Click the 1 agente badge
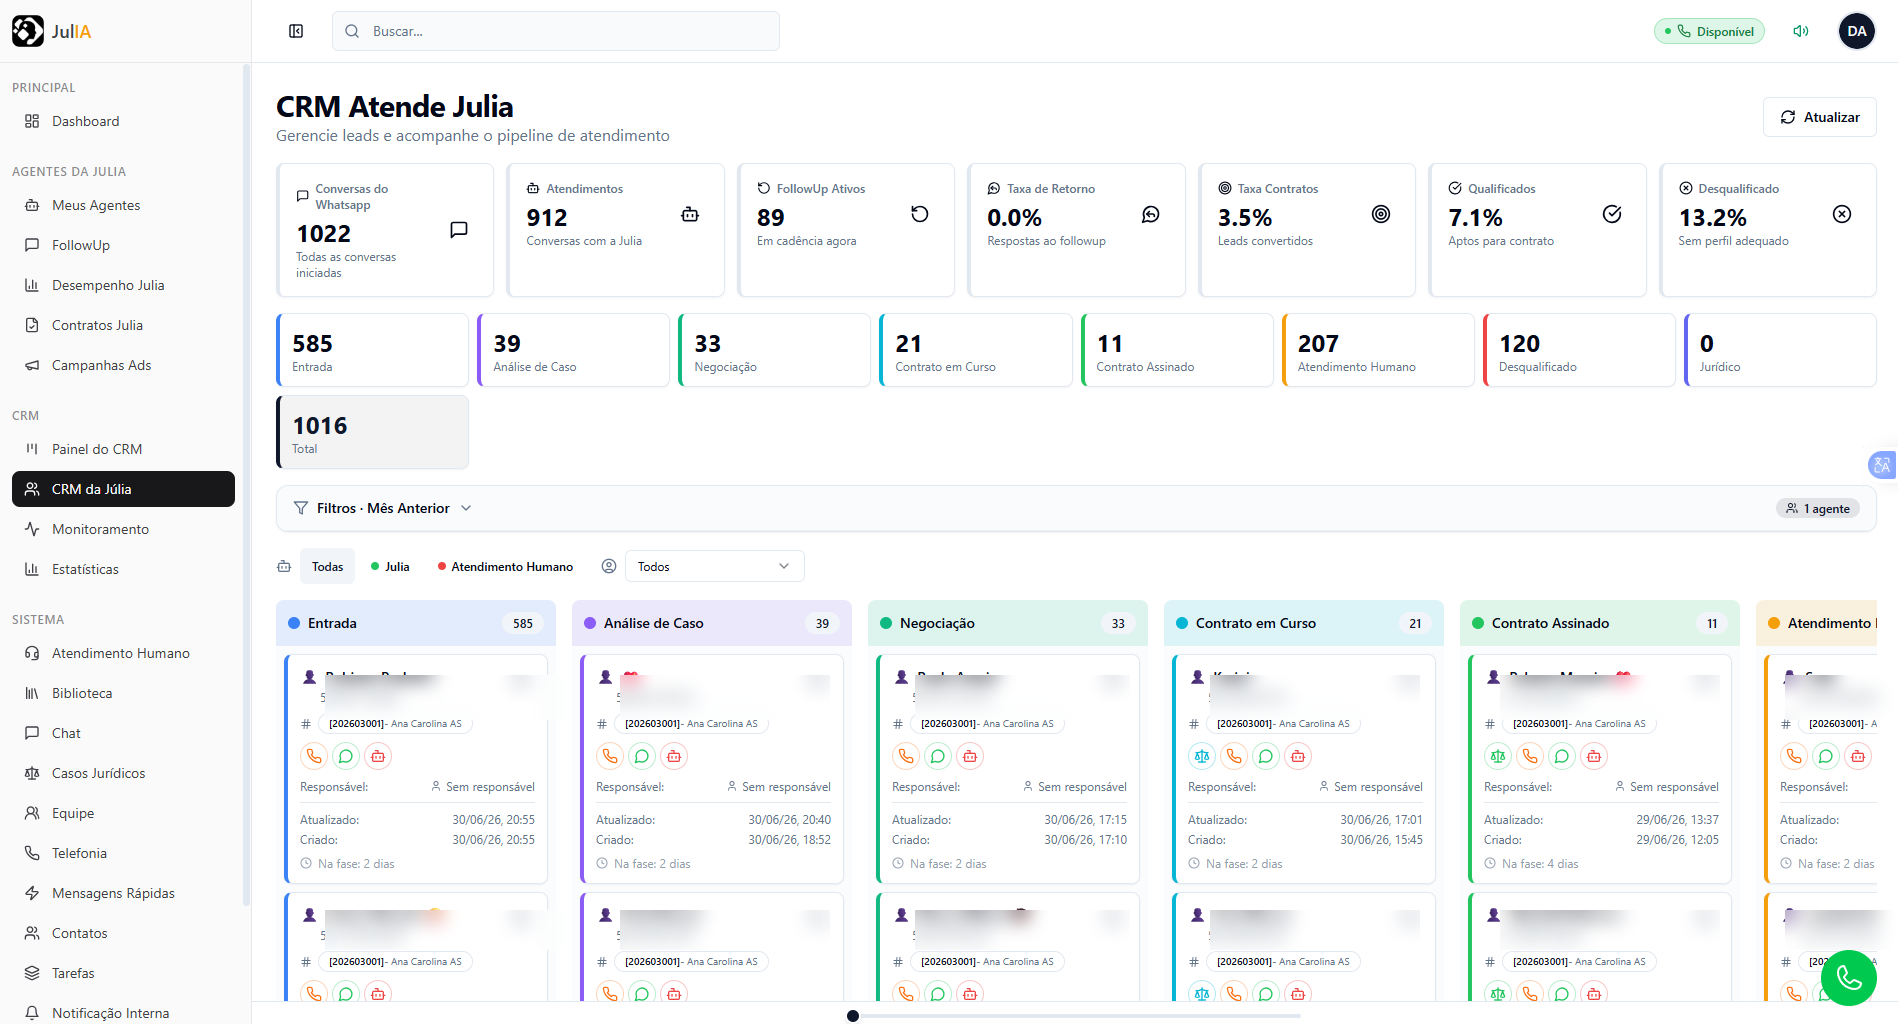 1818,508
